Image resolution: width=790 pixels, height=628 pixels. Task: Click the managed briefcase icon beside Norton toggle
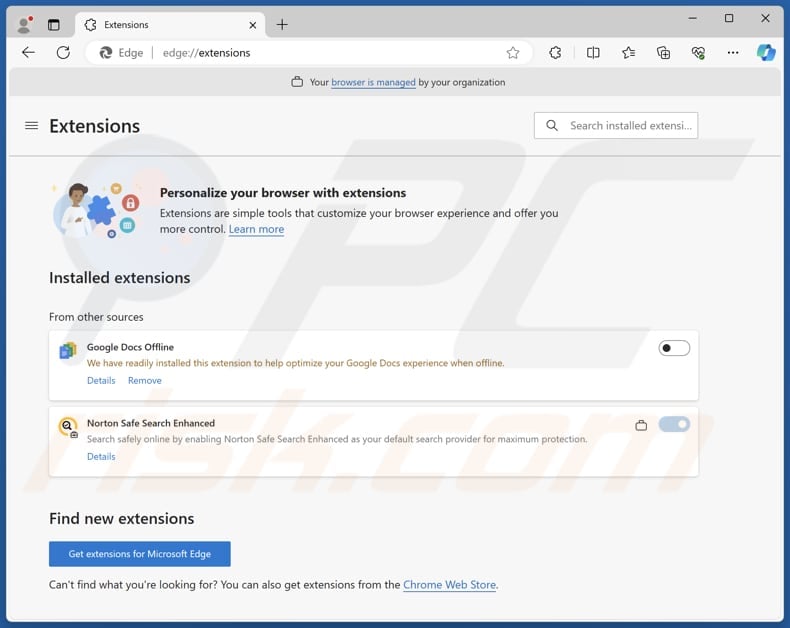pyautogui.click(x=641, y=425)
